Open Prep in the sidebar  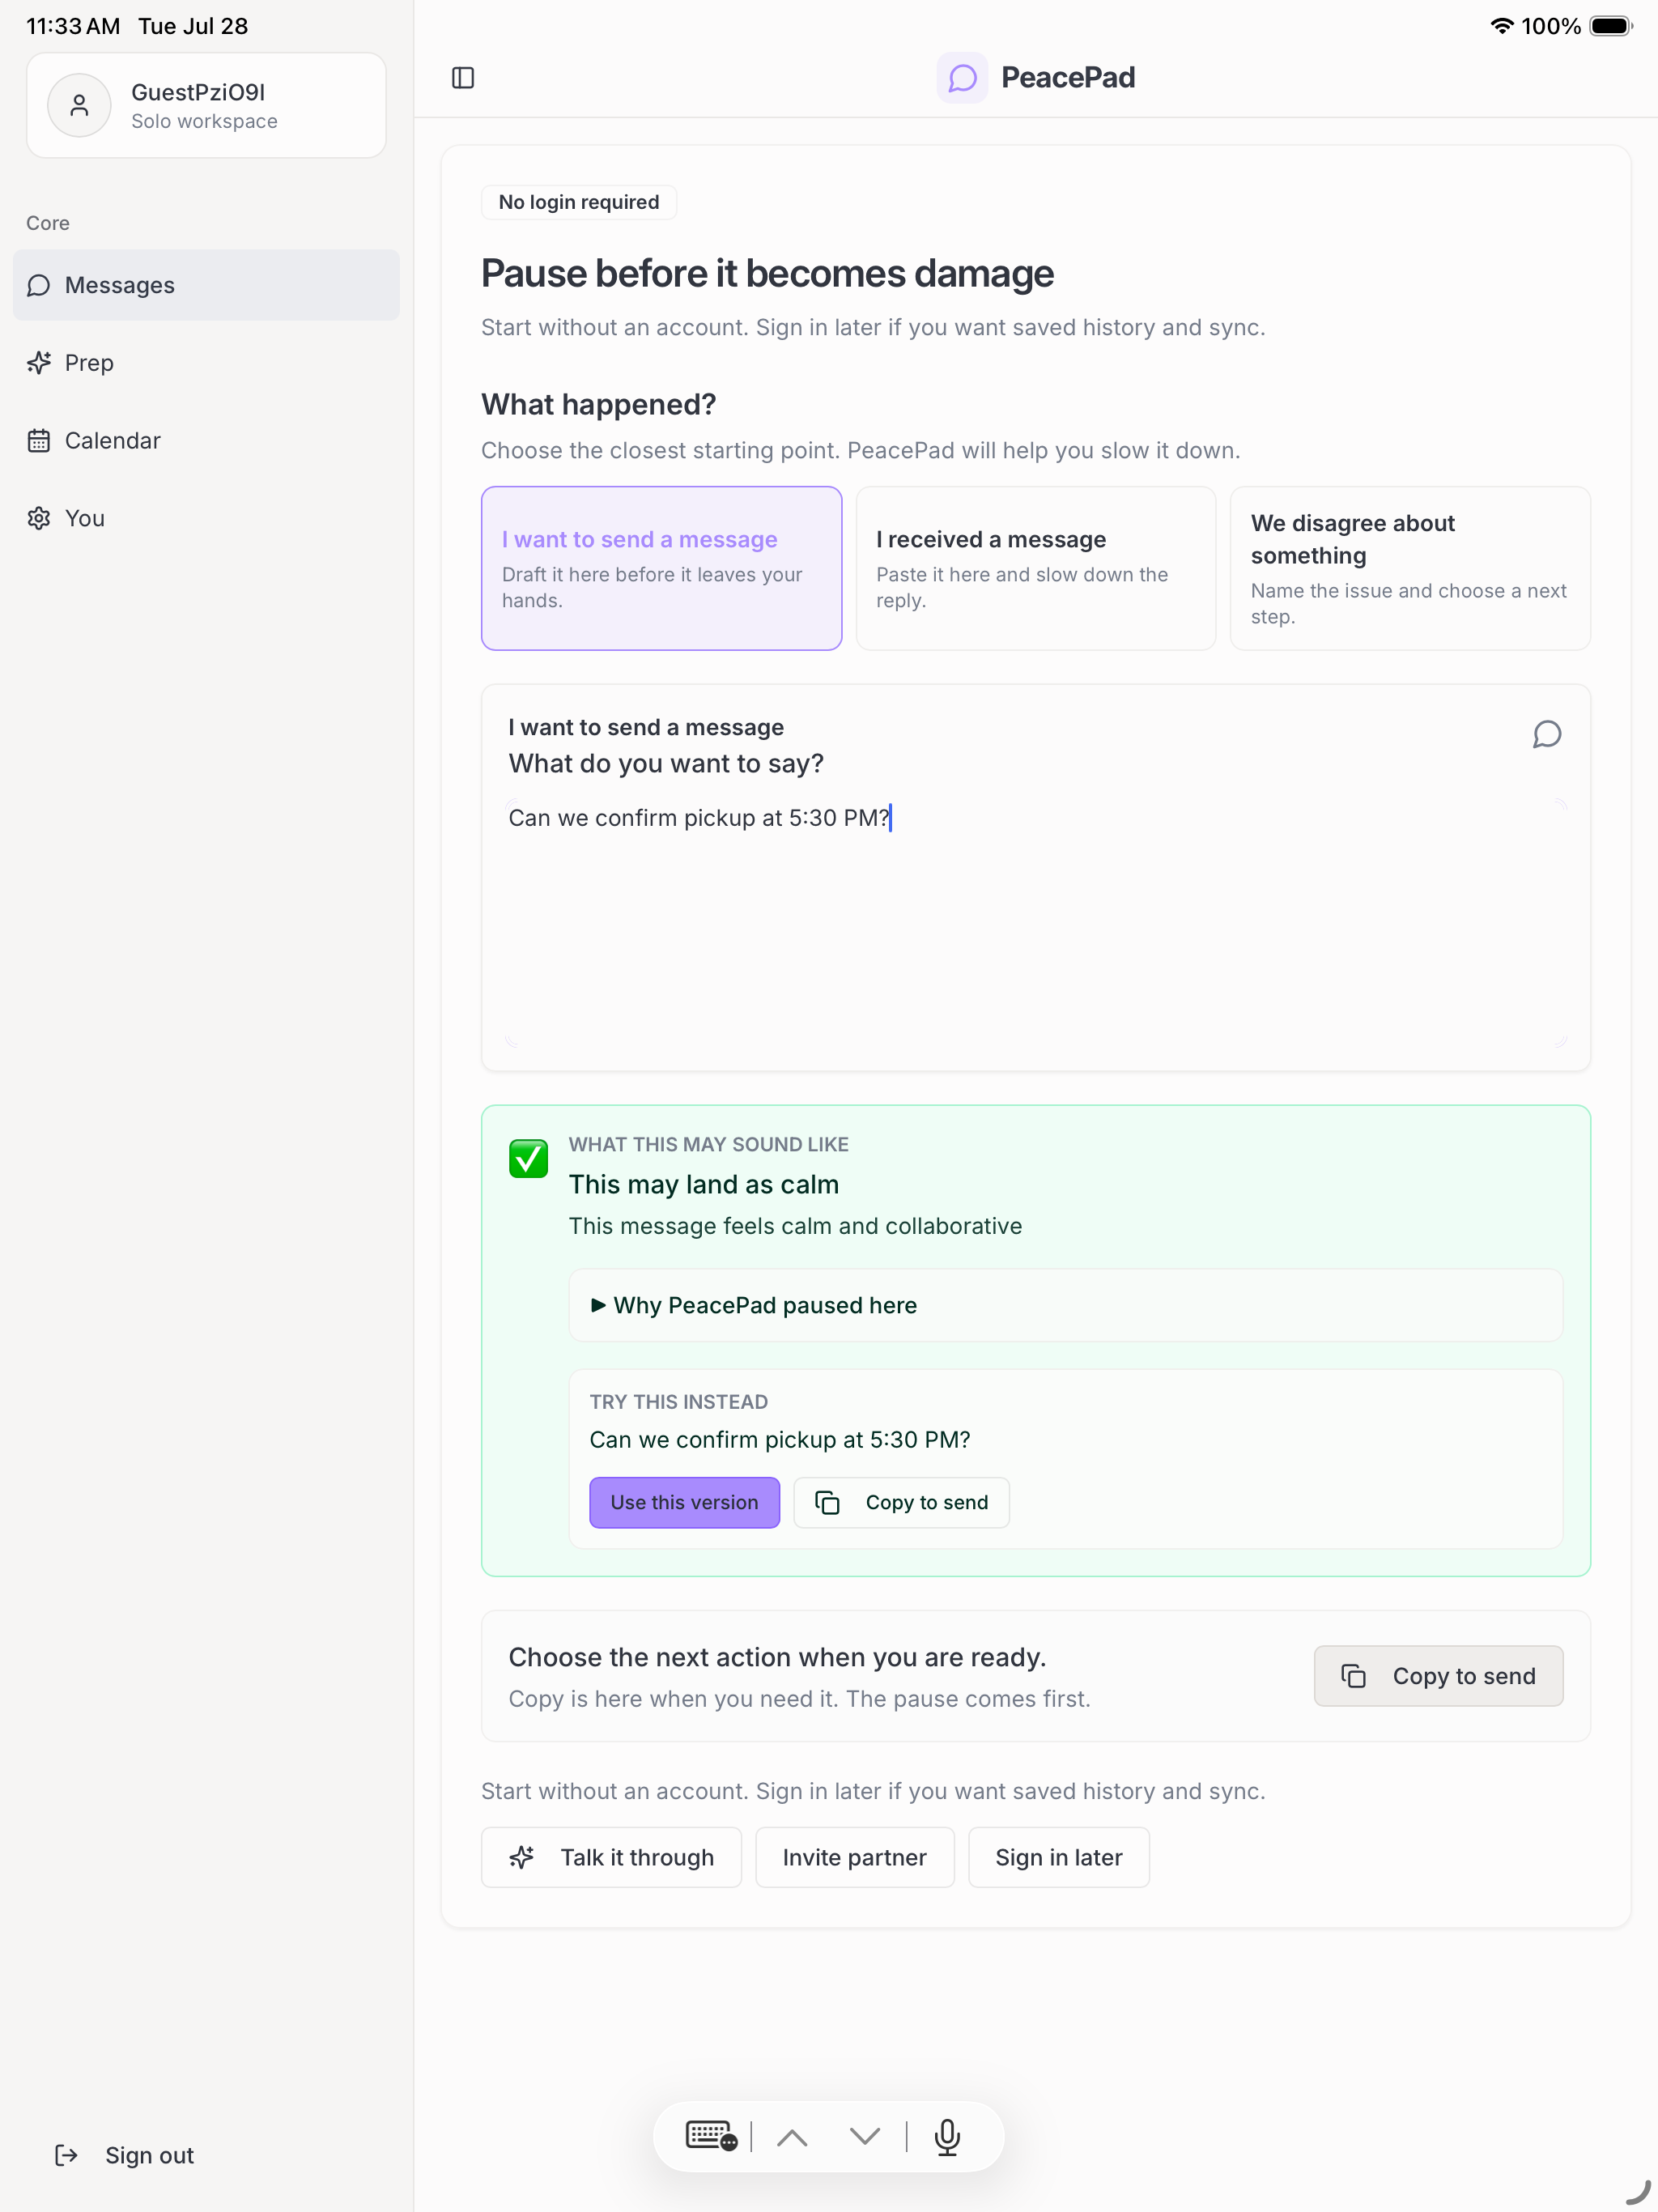click(x=206, y=363)
